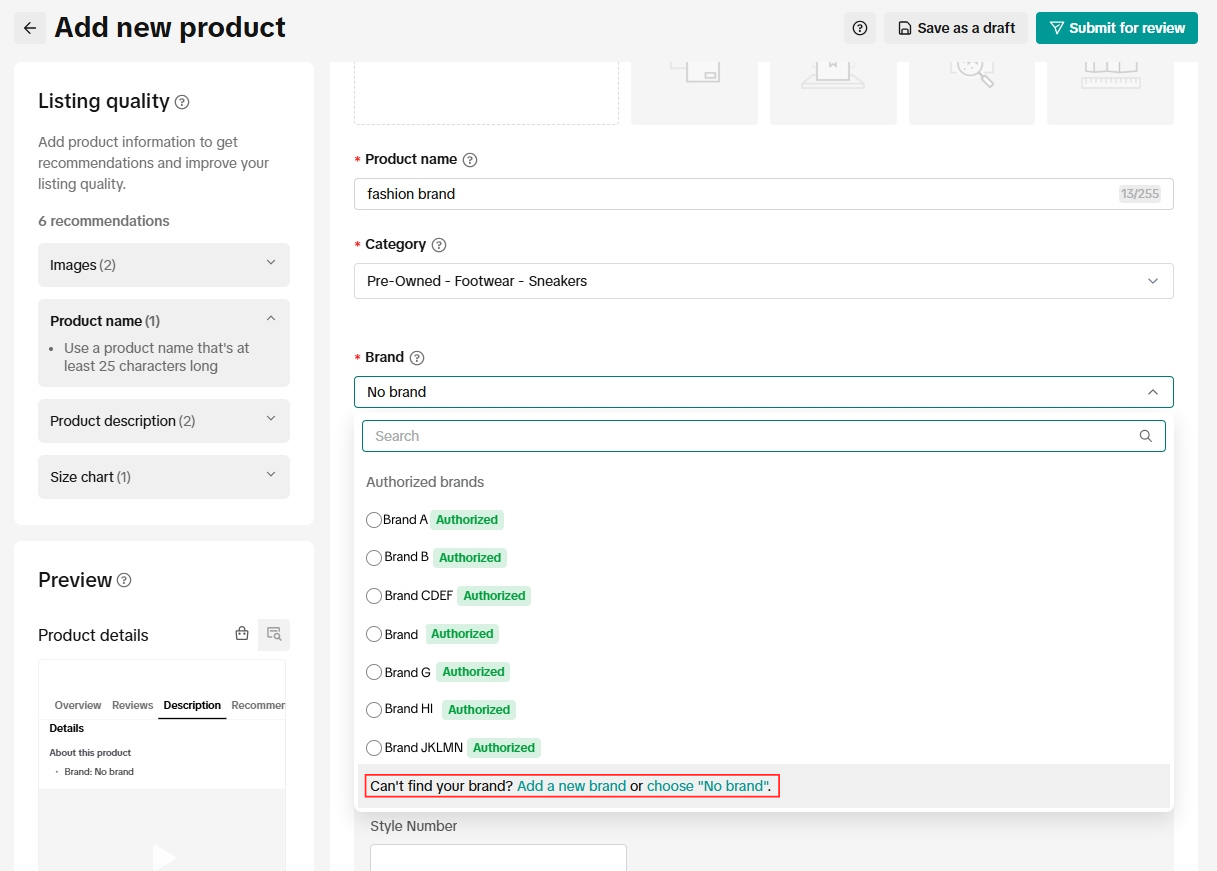1217x871 pixels.
Task: Choose Brand JKLMN radio option
Action: (x=374, y=748)
